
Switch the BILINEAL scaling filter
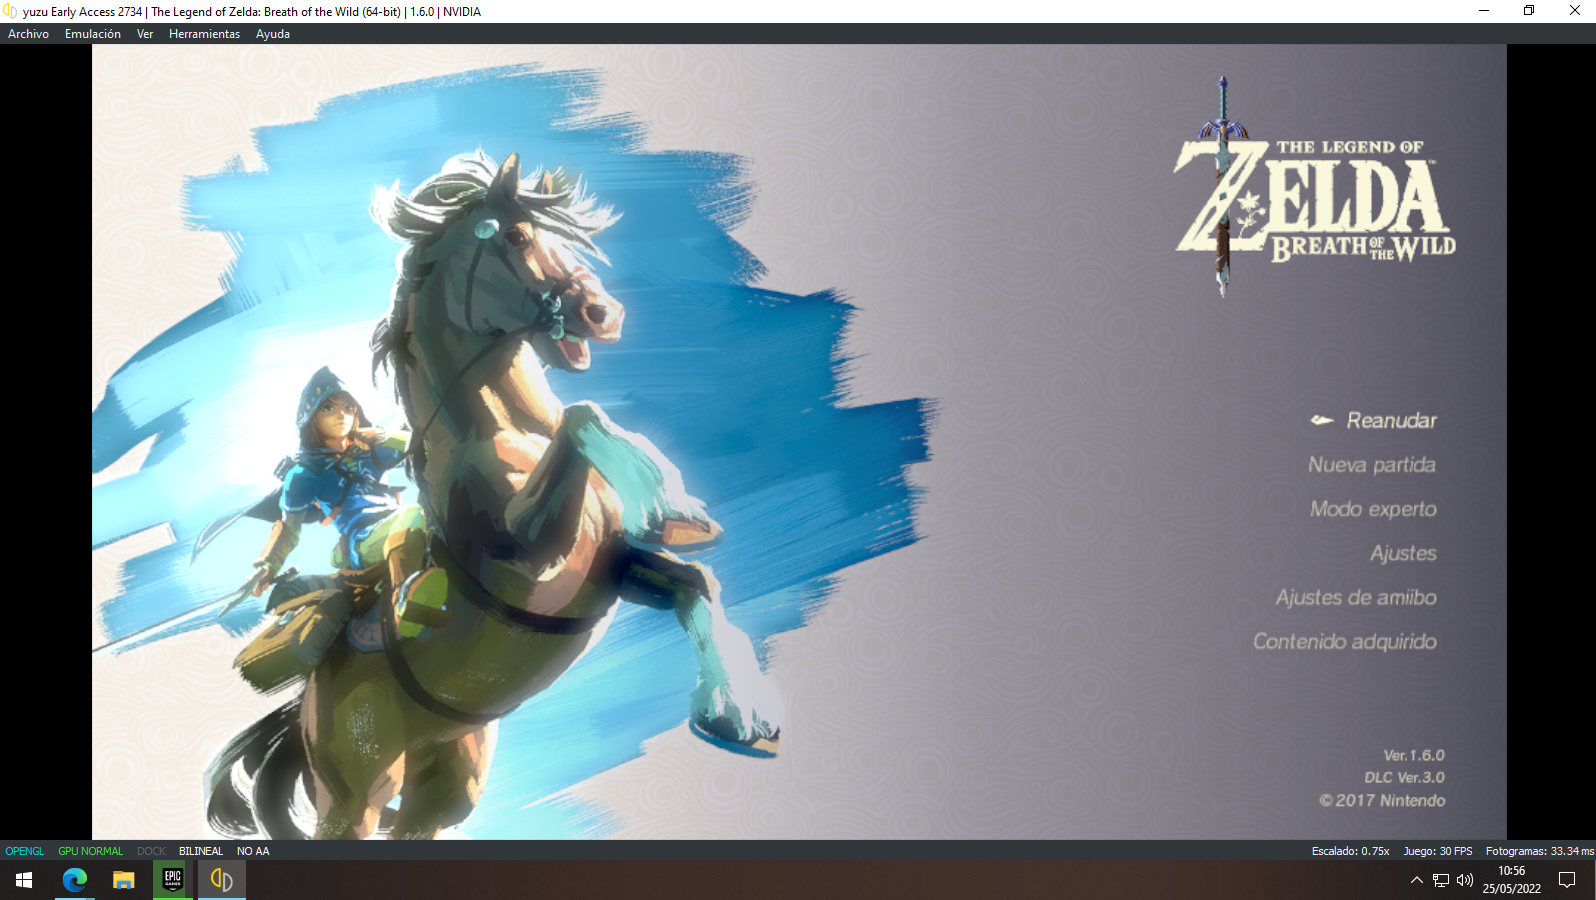(201, 851)
